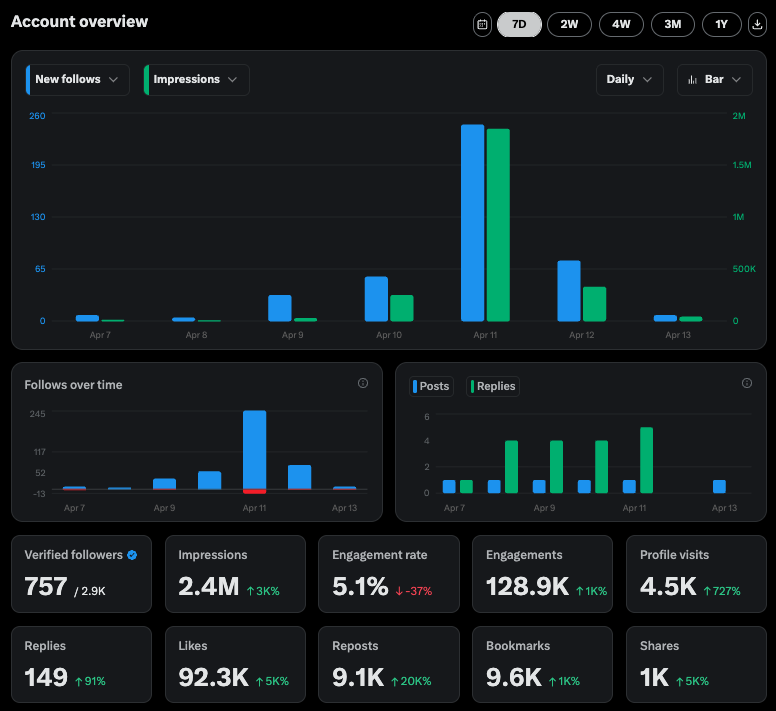Click the Account overview heading

(x=80, y=22)
